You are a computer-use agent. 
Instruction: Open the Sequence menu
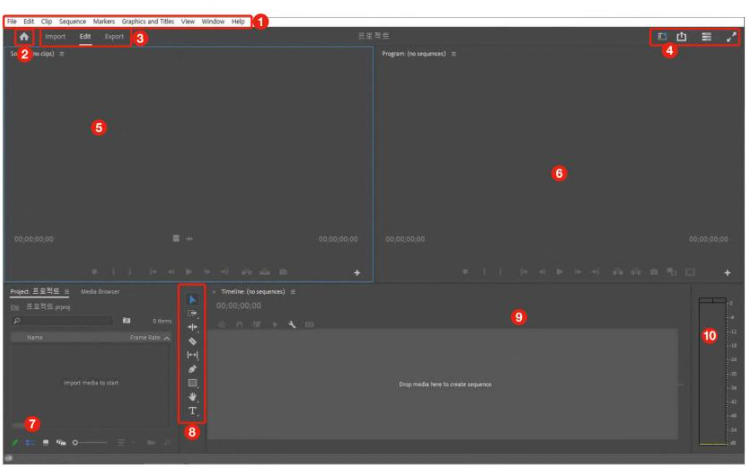tap(72, 22)
